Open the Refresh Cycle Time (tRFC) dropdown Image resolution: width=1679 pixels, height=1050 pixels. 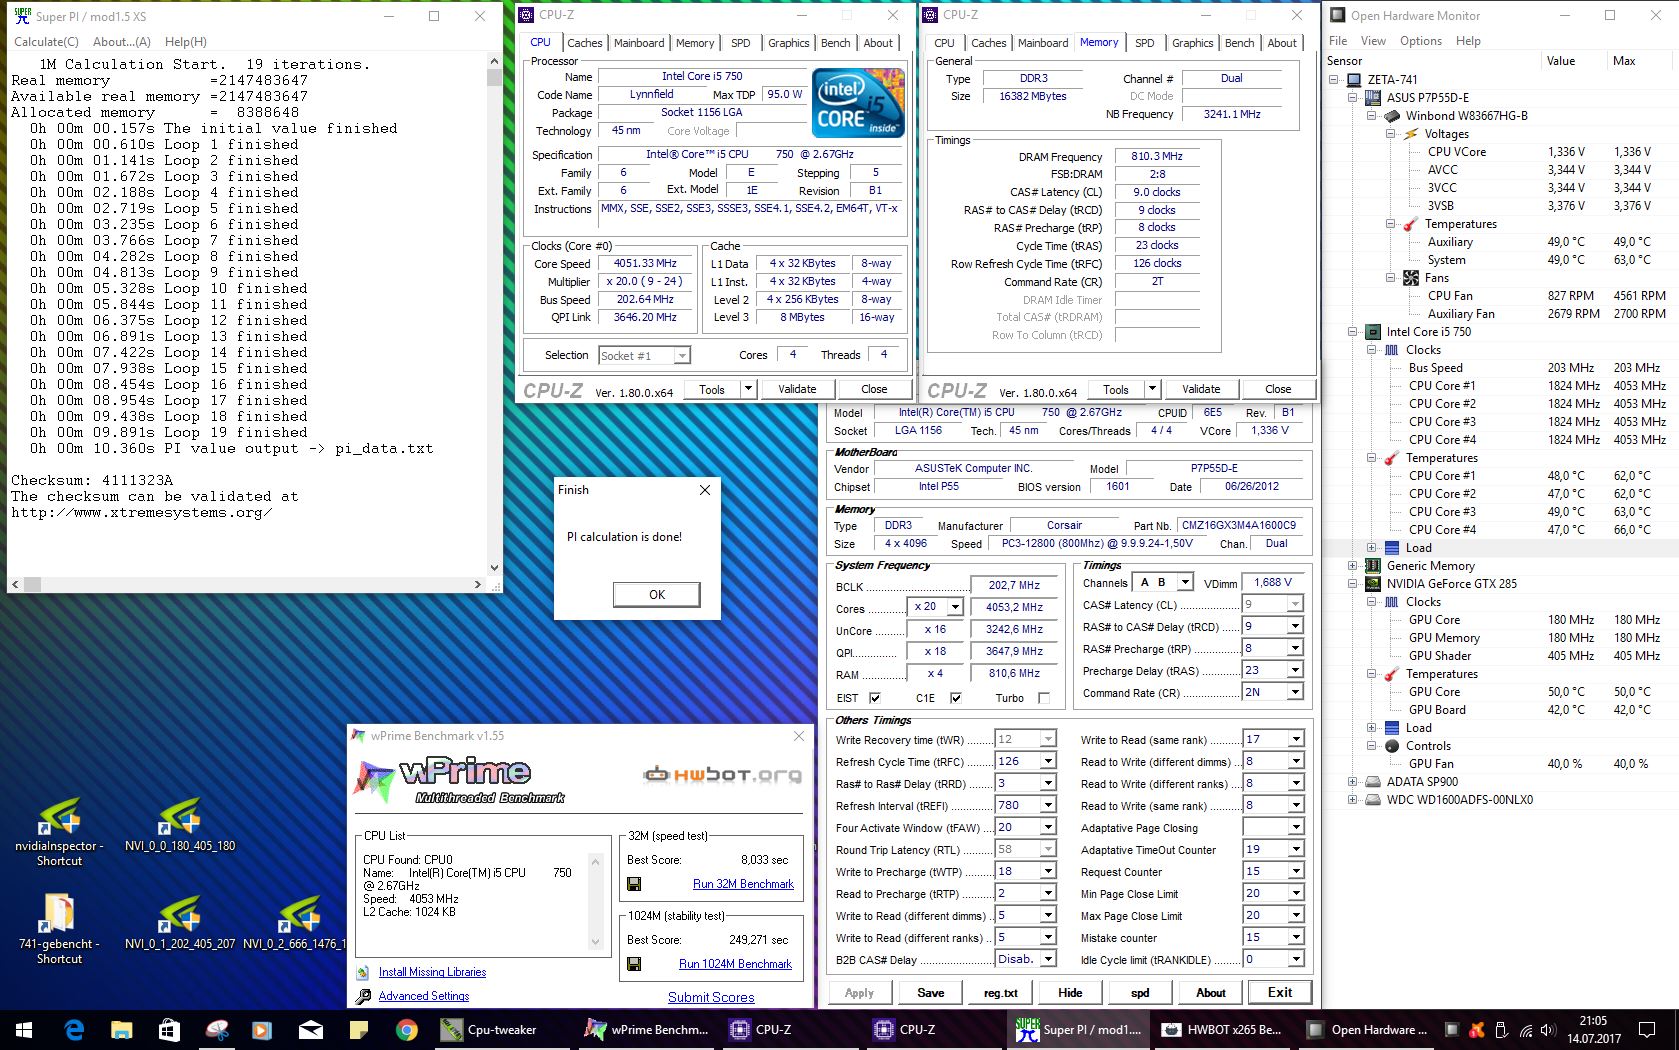coord(1048,761)
